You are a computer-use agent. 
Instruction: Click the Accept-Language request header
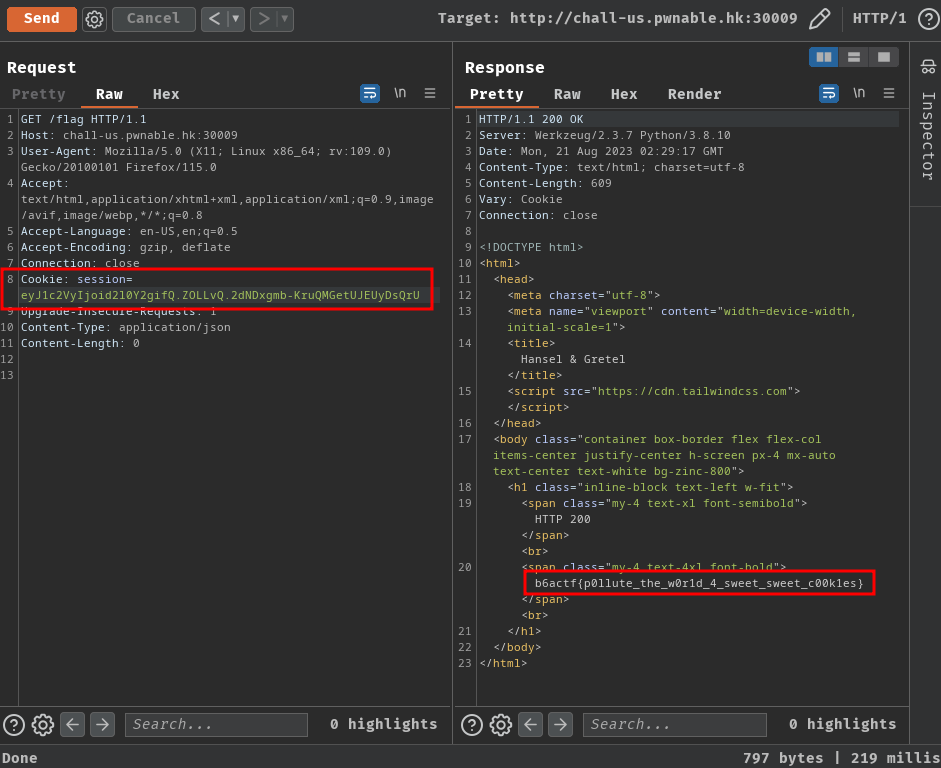point(129,231)
